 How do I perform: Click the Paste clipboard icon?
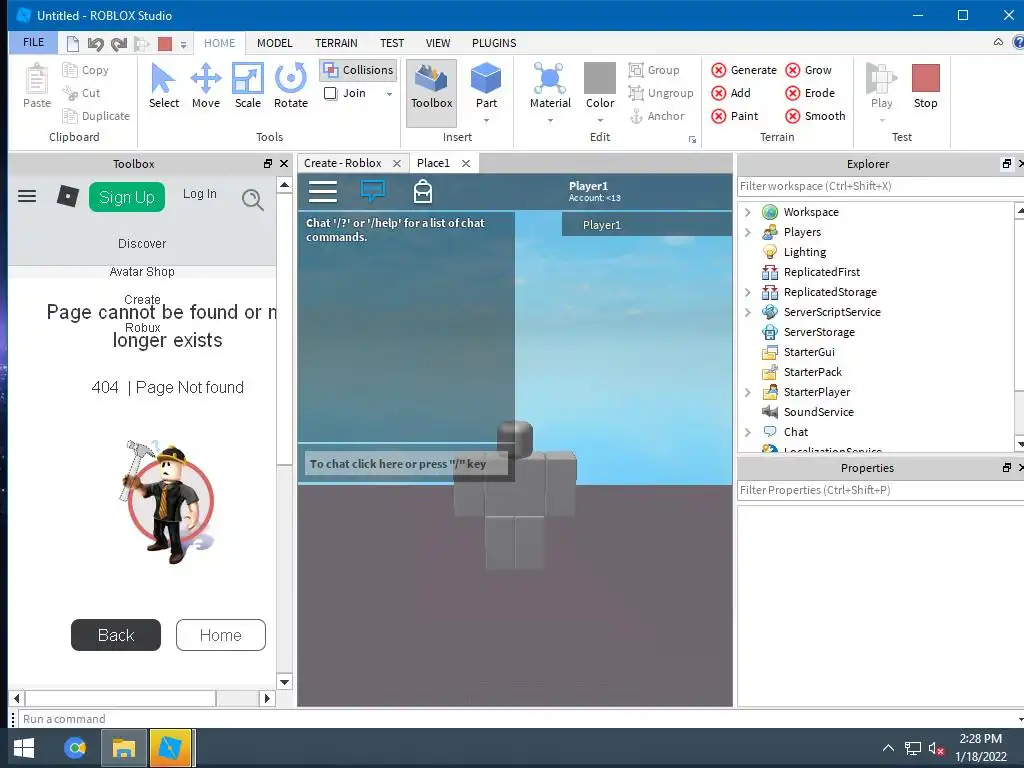pos(37,79)
